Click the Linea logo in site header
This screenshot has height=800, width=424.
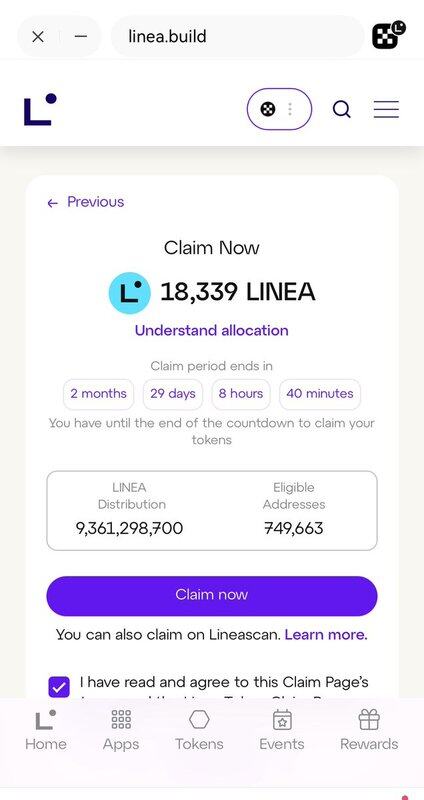click(40, 109)
